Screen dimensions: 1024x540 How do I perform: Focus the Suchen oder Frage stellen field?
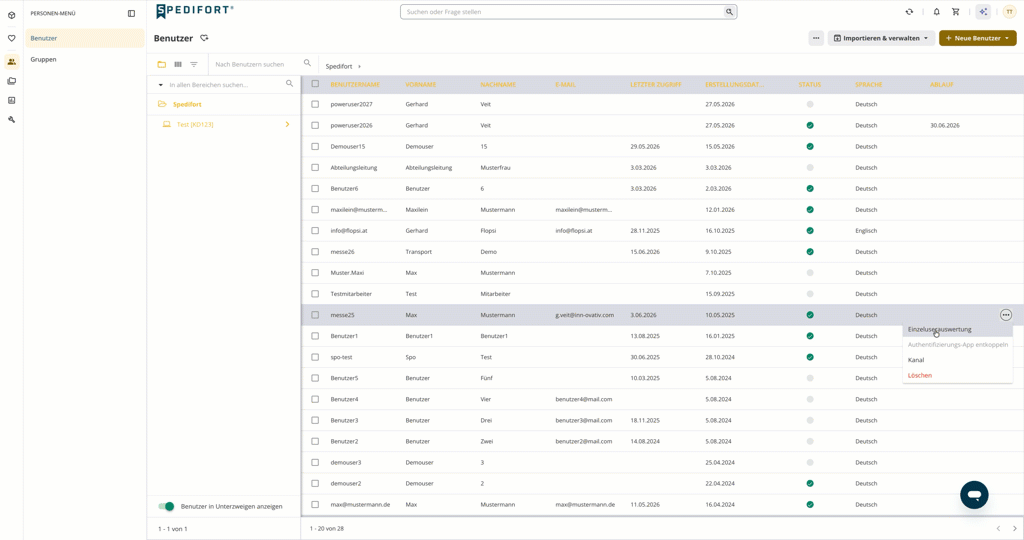[568, 12]
